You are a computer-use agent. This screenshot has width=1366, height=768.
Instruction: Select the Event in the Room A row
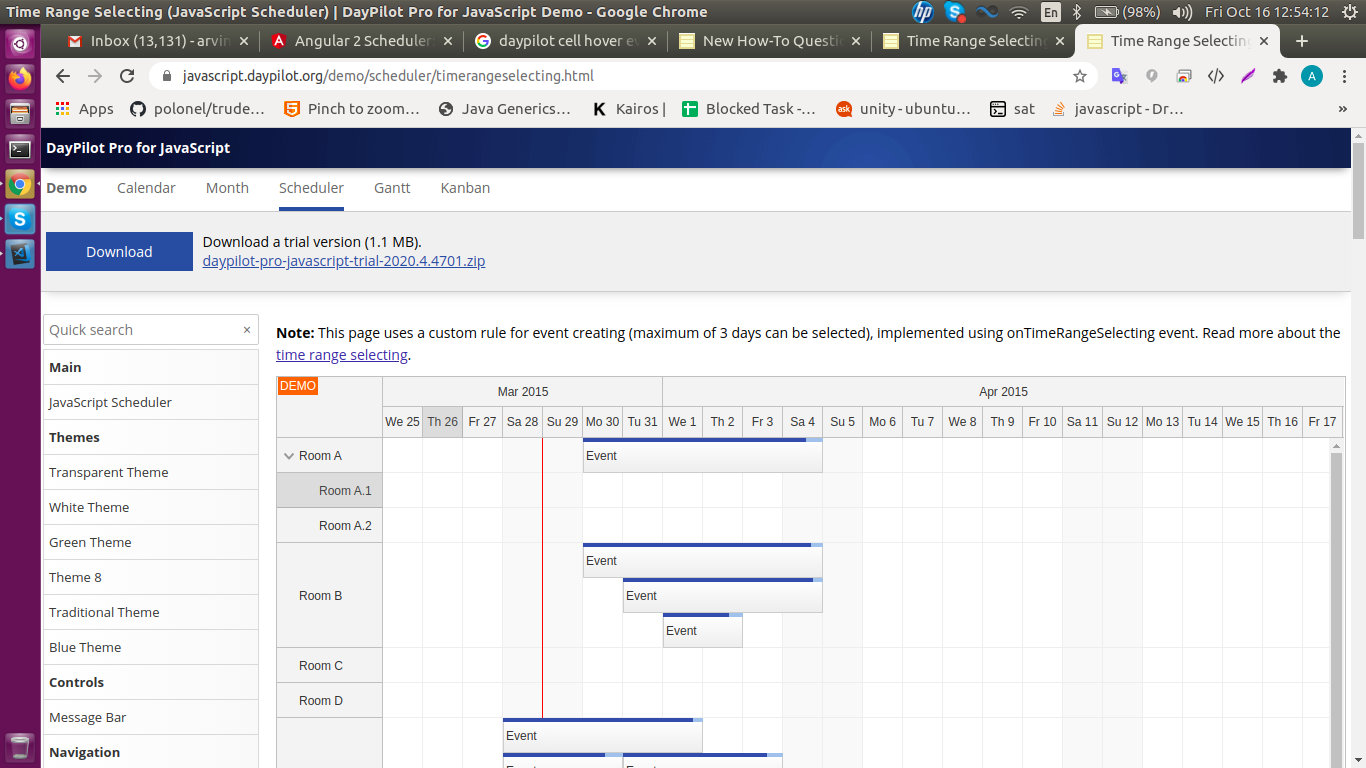click(702, 455)
